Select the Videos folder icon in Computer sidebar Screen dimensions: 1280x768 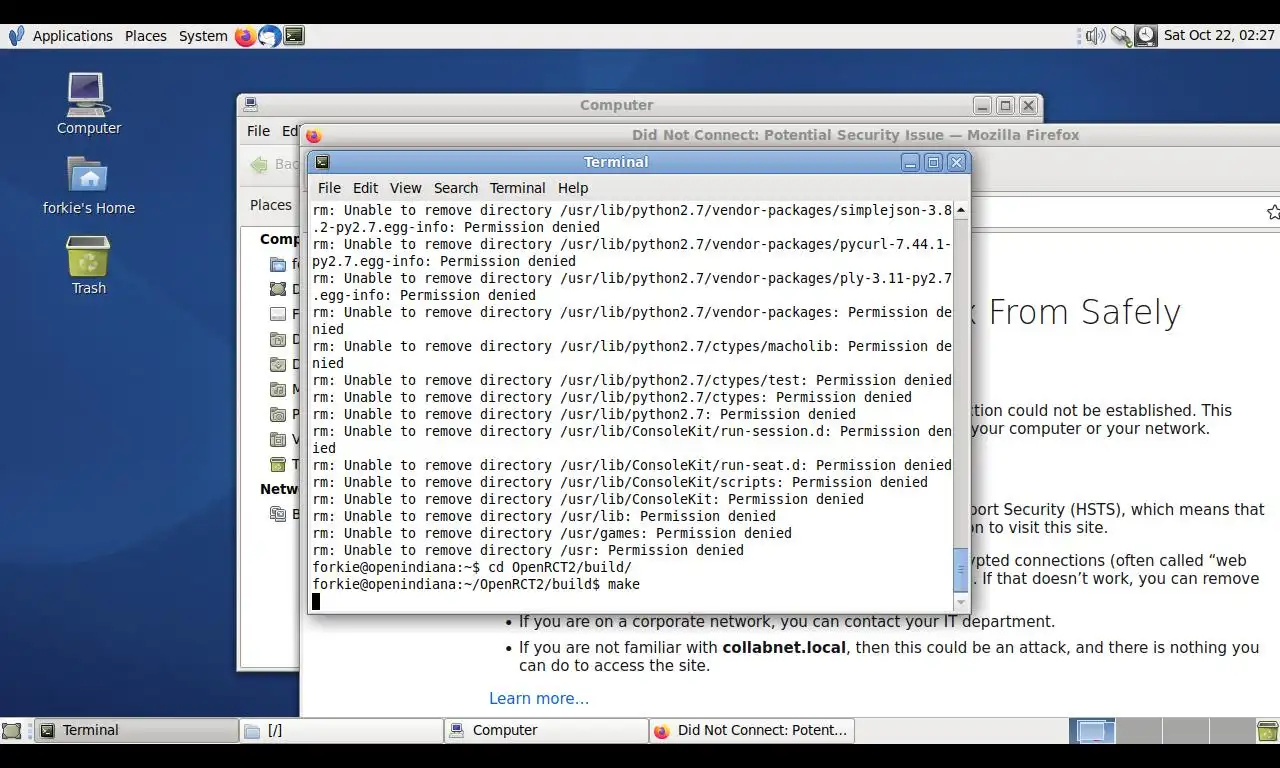tap(278, 439)
